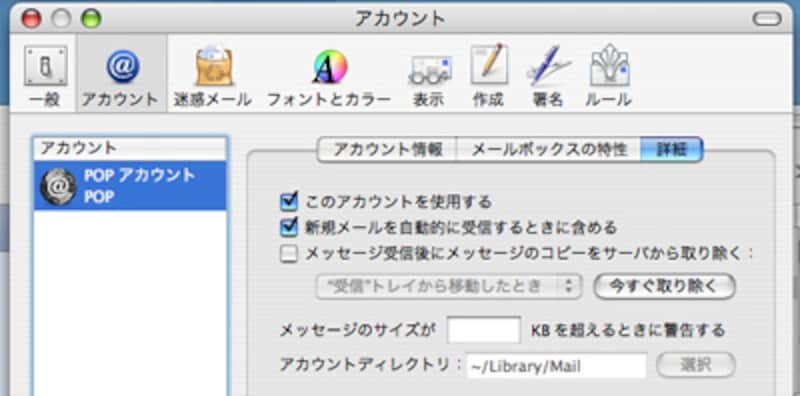Switch to the アカウント情報 tab
This screenshot has width=800, height=396.
click(x=387, y=150)
